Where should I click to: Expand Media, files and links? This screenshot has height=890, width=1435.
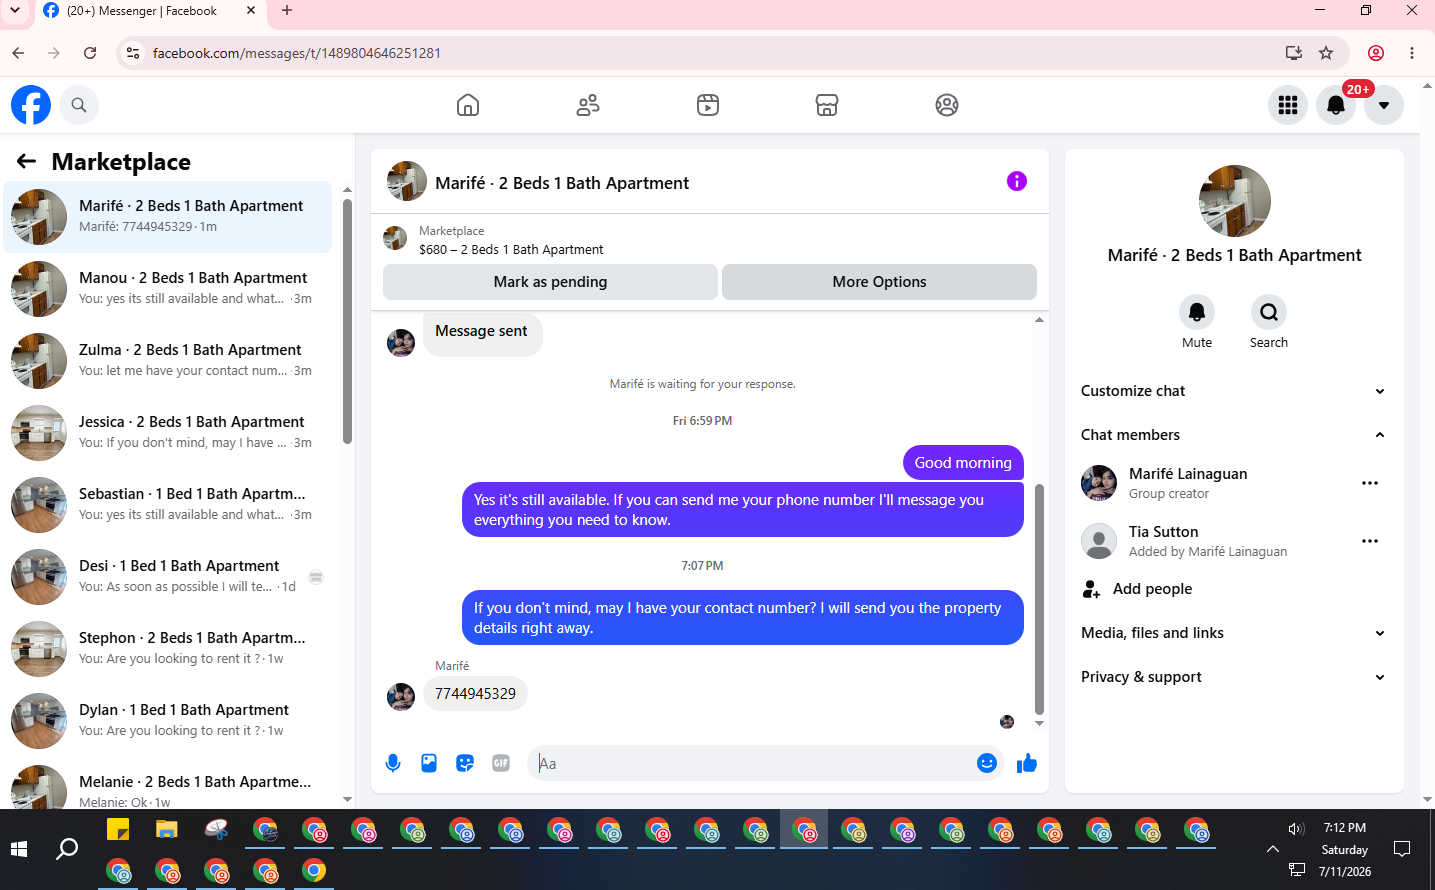(x=1234, y=633)
